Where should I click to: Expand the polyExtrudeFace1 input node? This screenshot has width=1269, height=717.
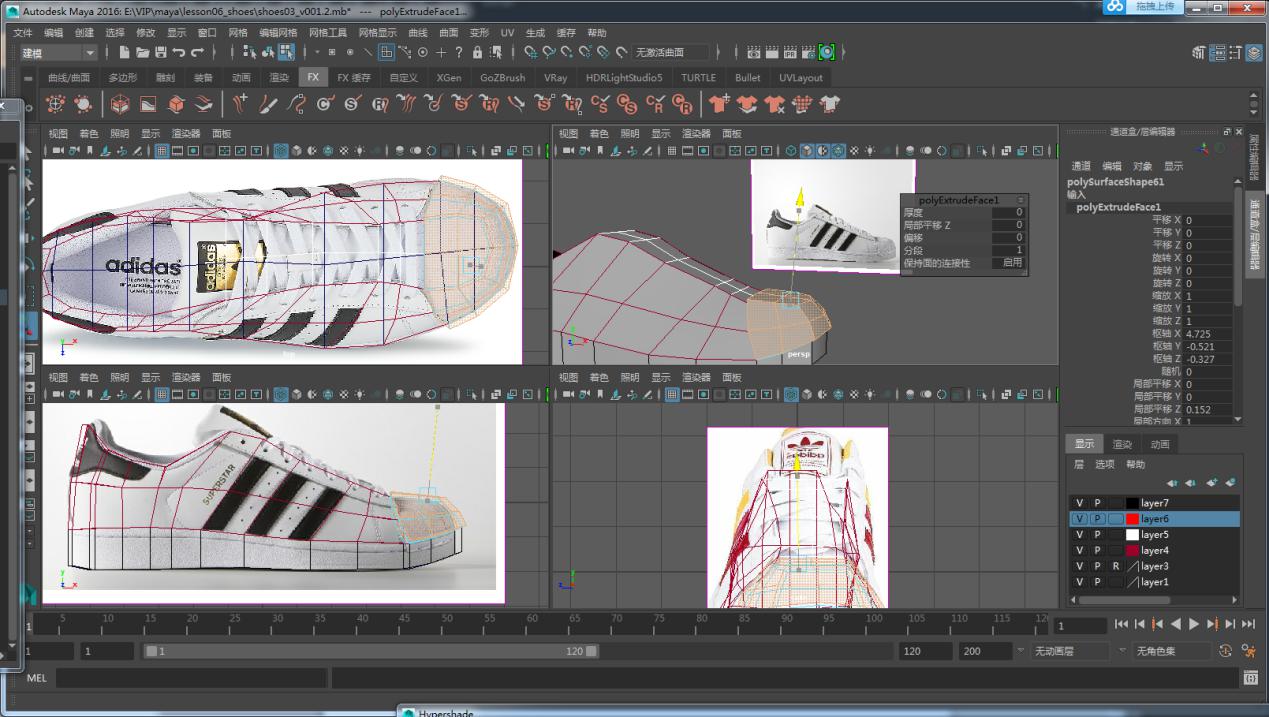(1118, 207)
